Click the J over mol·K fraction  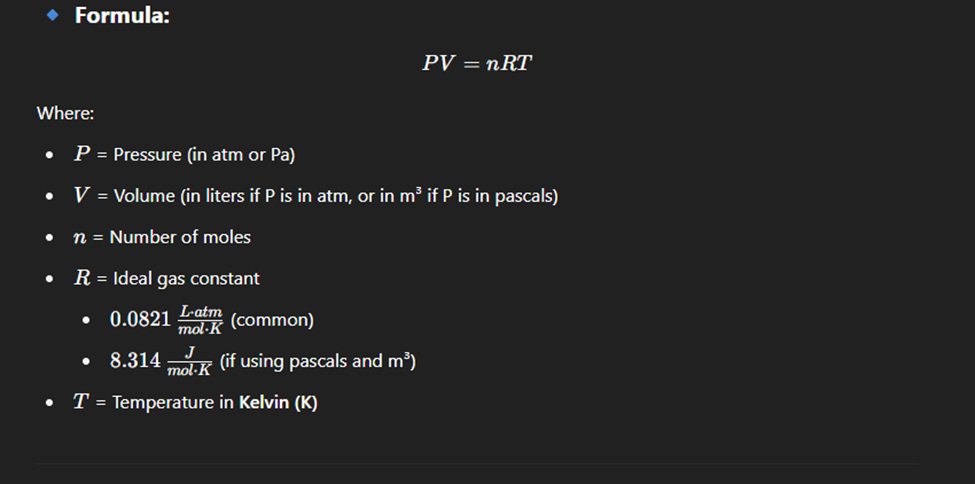(x=190, y=361)
